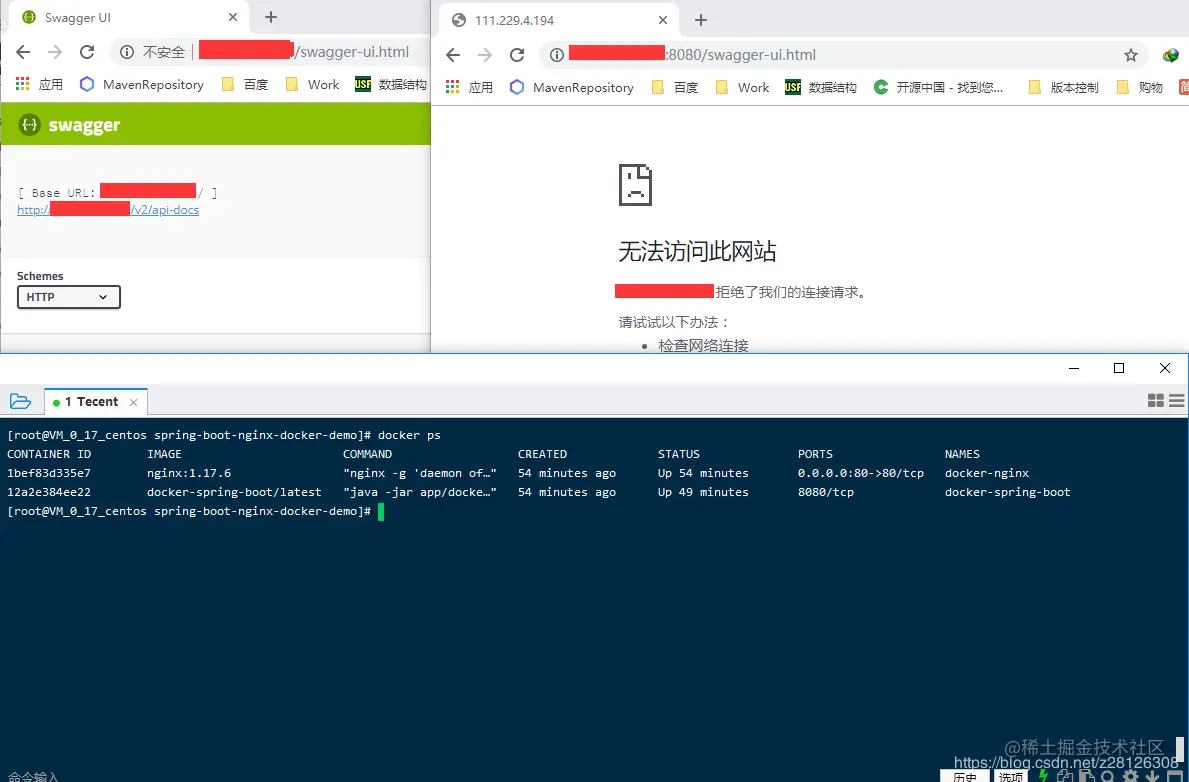Click the 选项 options button

[x=1011, y=776]
